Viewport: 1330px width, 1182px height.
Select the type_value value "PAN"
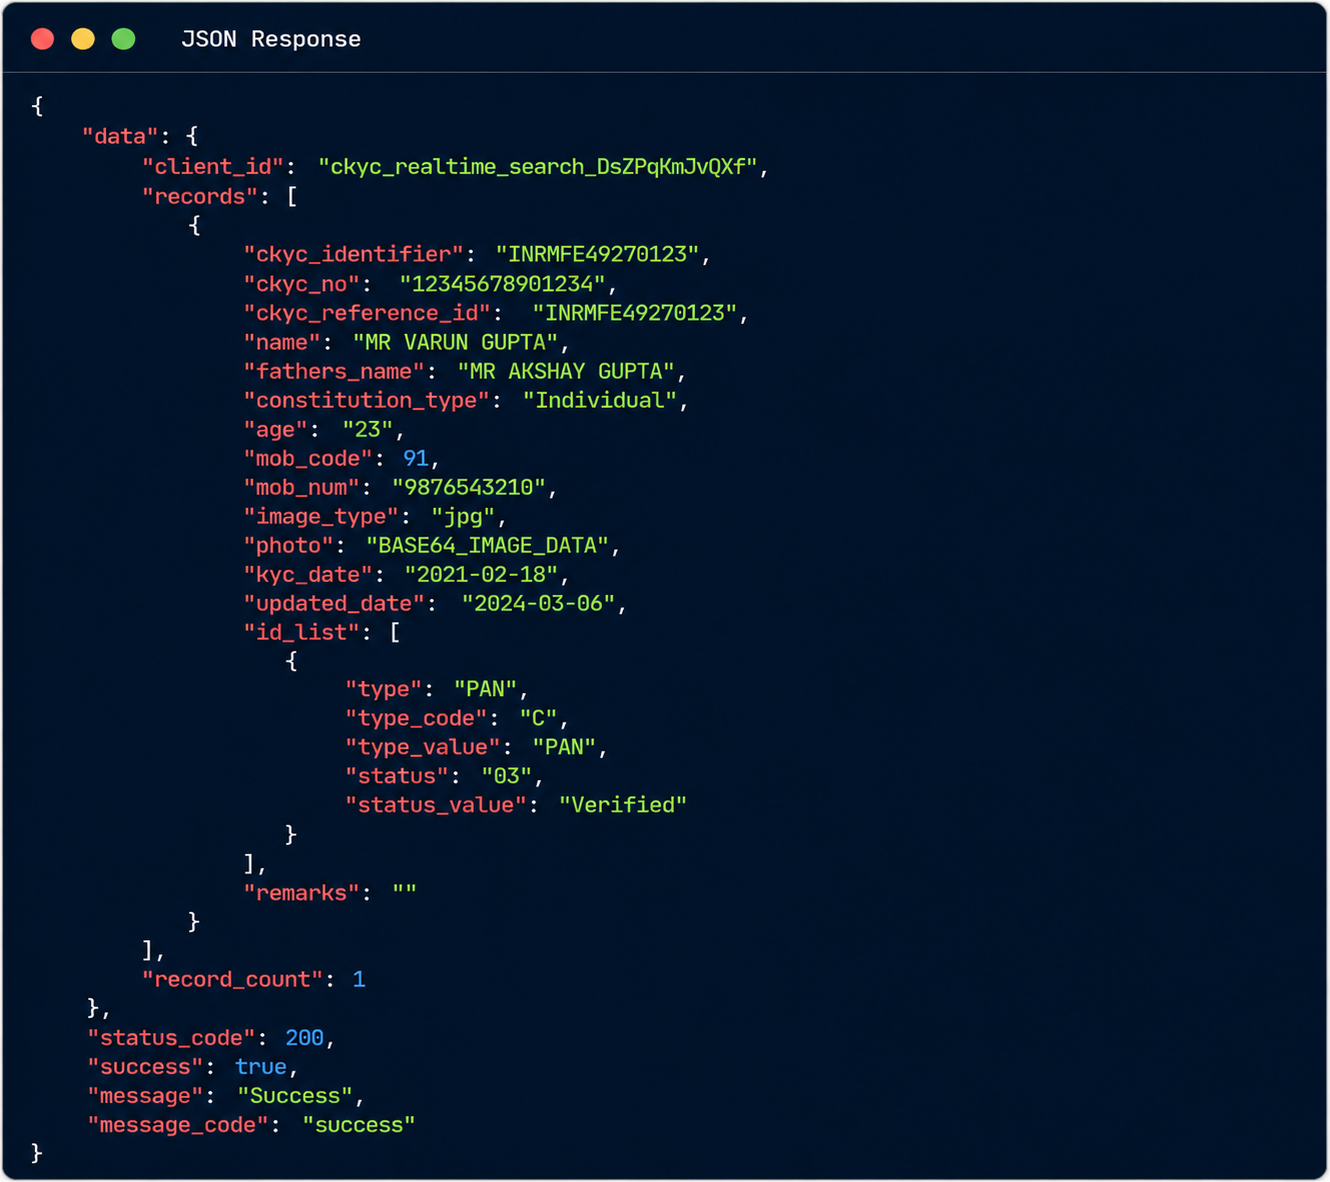(564, 747)
